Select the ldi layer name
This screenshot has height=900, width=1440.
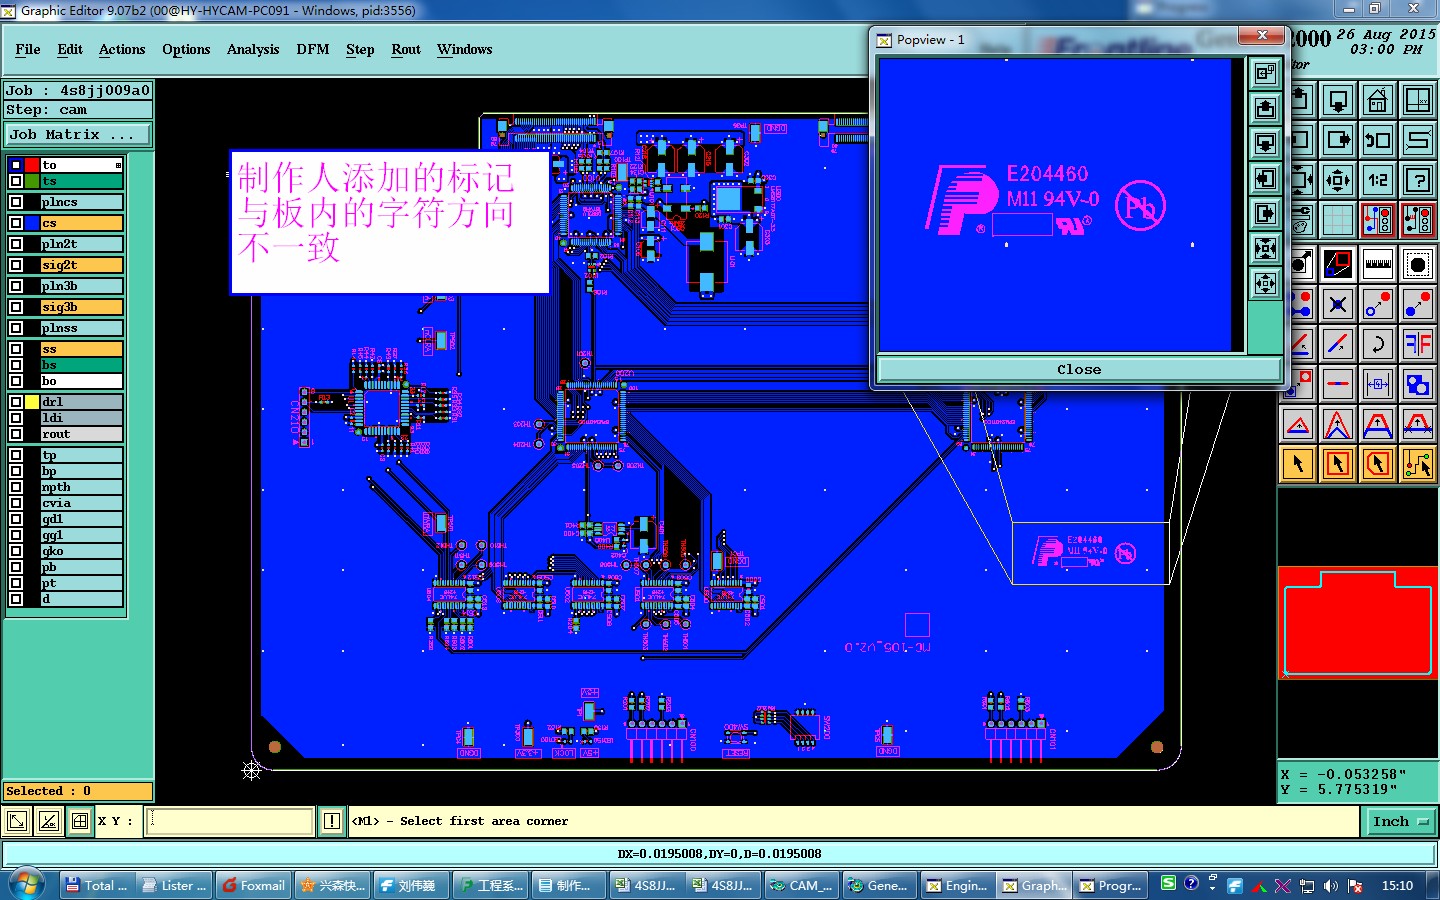(x=82, y=418)
